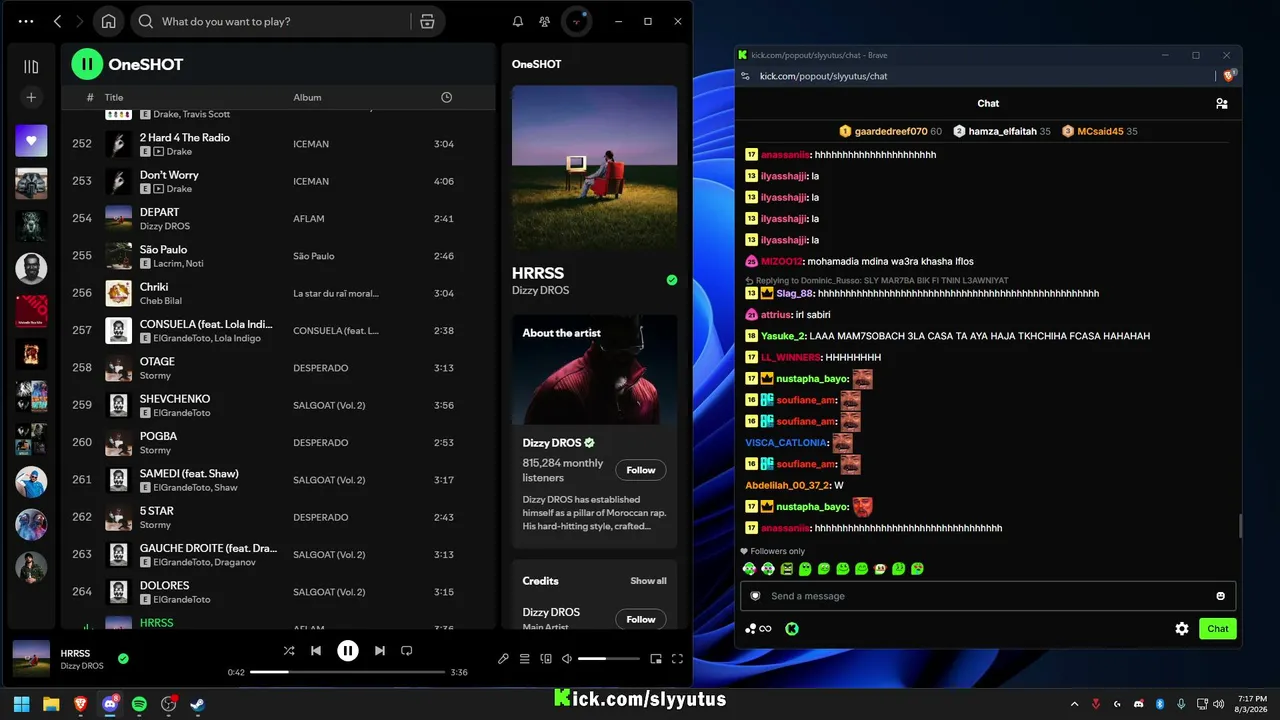Select the track DEPART
The height and width of the screenshot is (720, 1280).
[278, 219]
